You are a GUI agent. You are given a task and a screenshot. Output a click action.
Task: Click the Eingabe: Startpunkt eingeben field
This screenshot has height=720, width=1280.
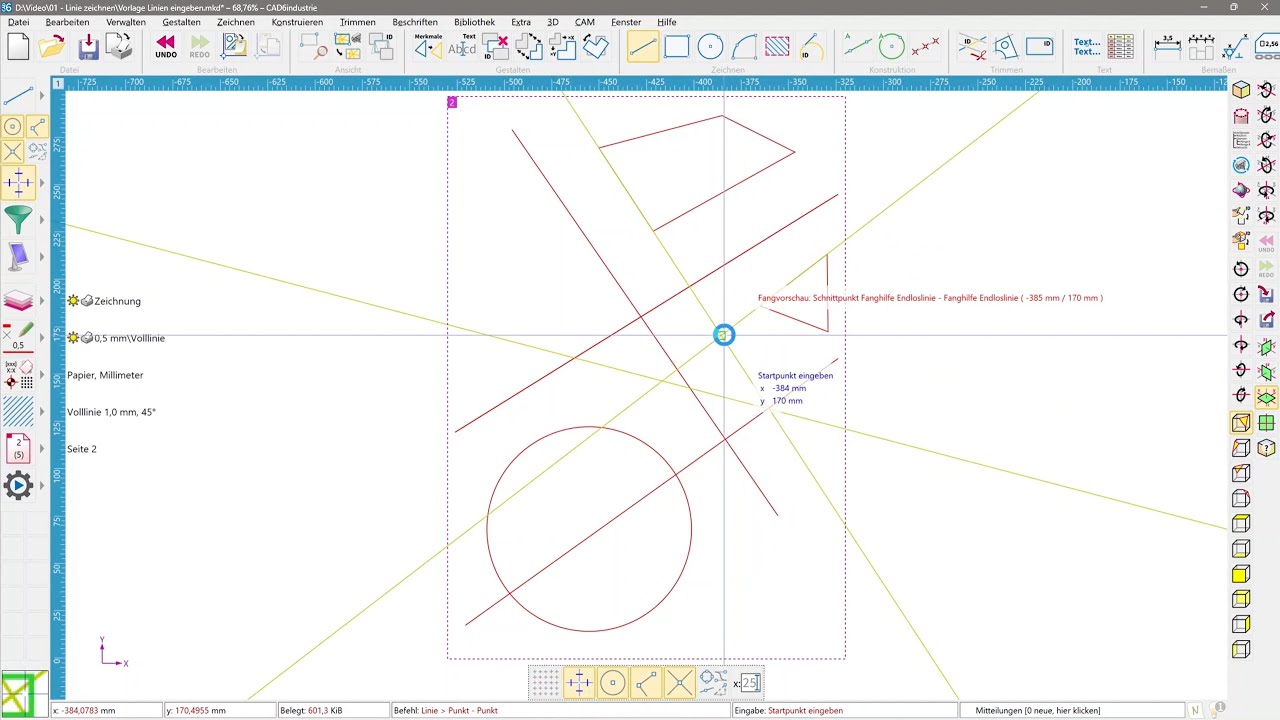(x=845, y=710)
